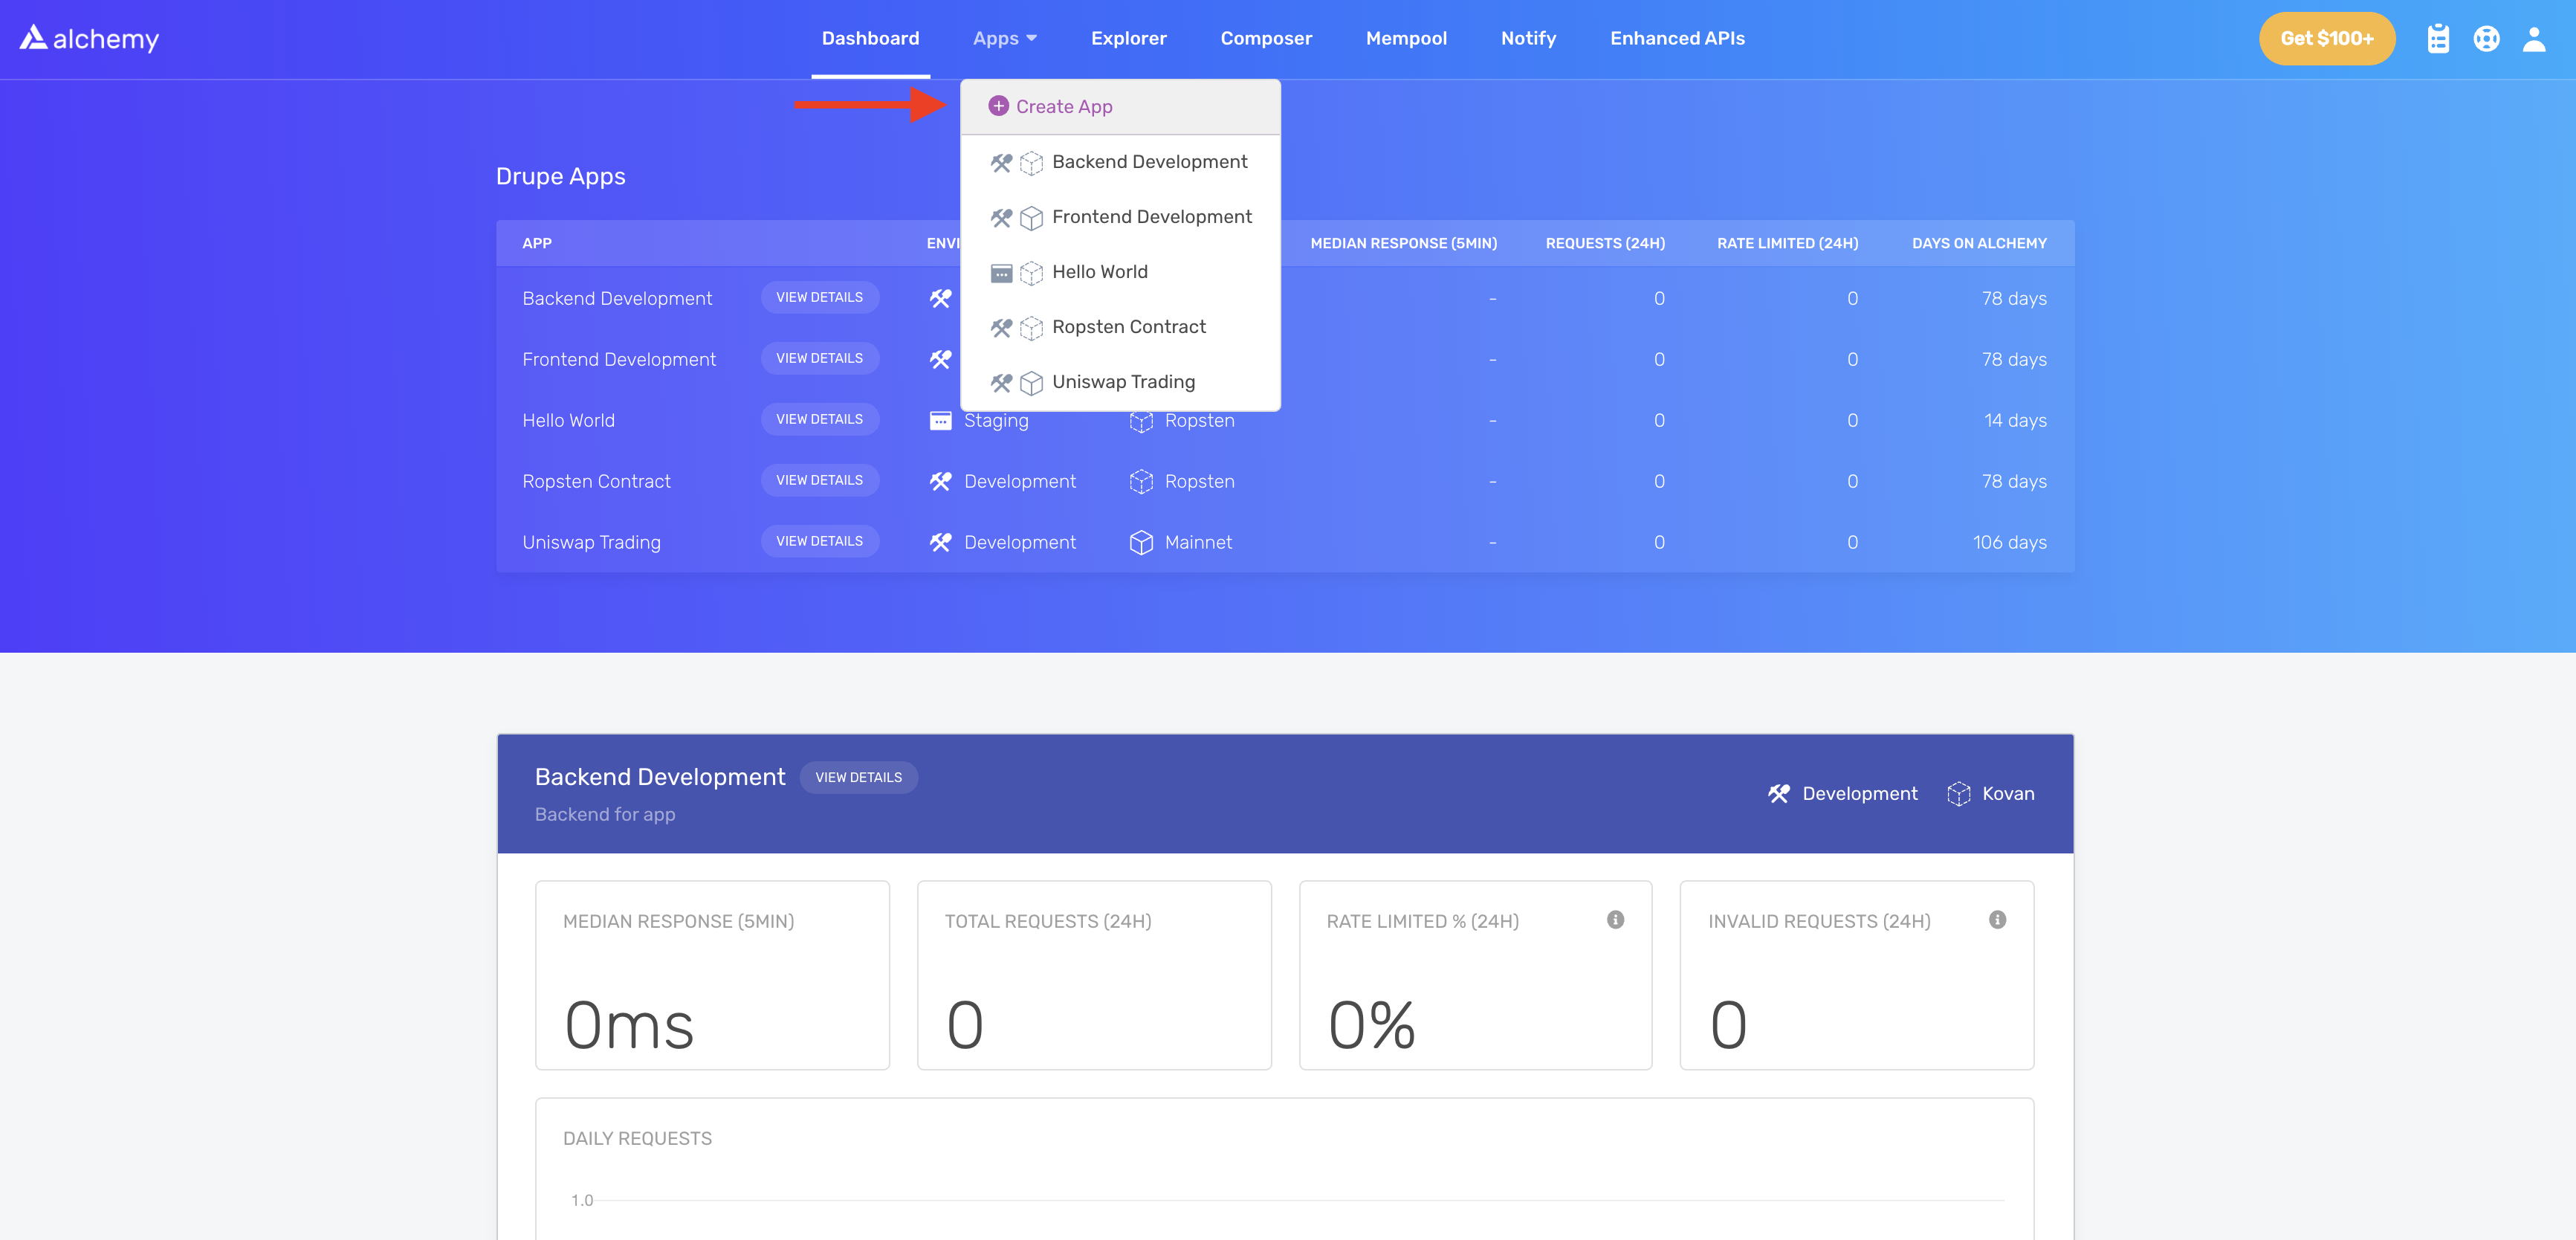Open the help lifebuoy icon
The height and width of the screenshot is (1240, 2576).
click(x=2486, y=39)
